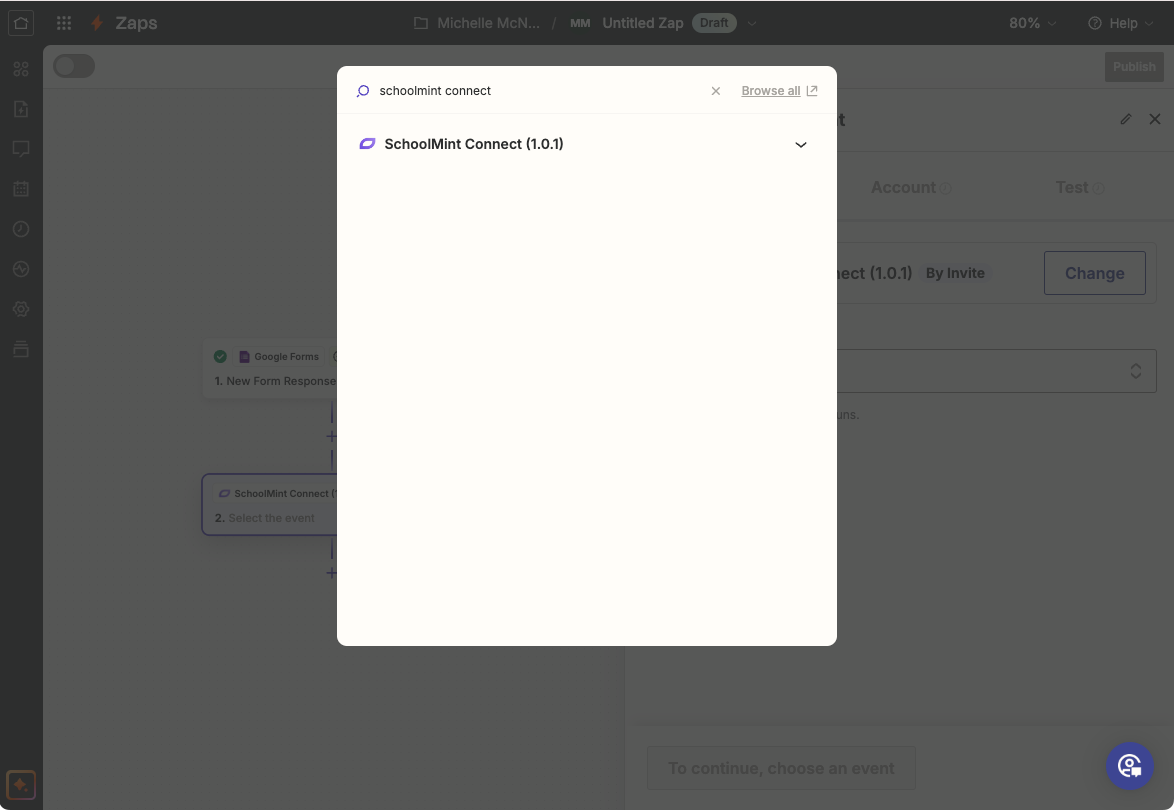The height and width of the screenshot is (810, 1174).
Task: Click the SchoolMint Connect app logo
Action: (367, 144)
